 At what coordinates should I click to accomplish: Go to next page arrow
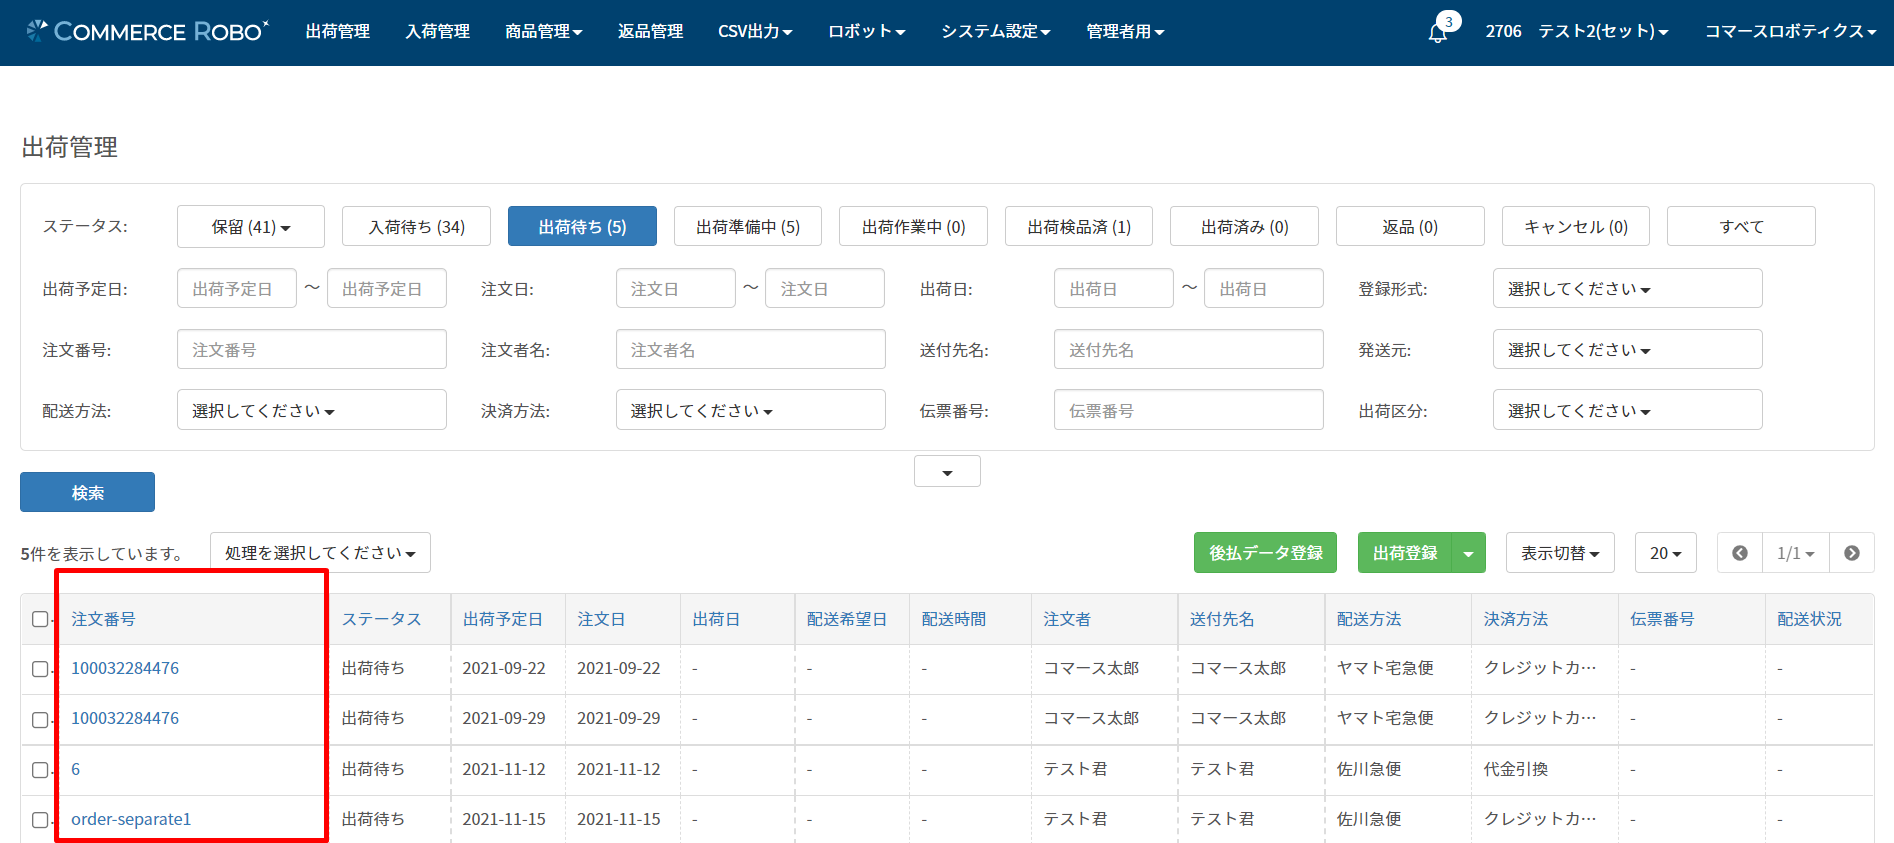click(1852, 553)
